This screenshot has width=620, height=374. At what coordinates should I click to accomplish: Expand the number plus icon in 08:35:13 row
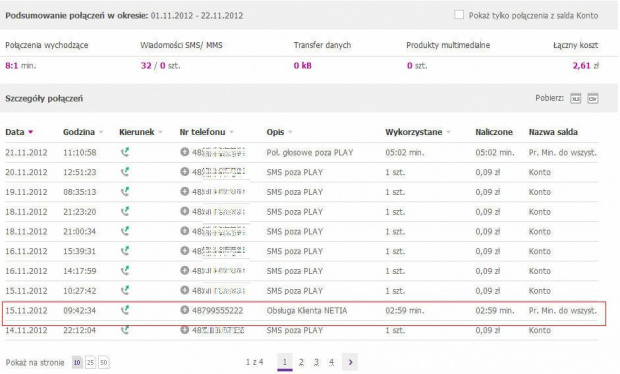(x=184, y=191)
